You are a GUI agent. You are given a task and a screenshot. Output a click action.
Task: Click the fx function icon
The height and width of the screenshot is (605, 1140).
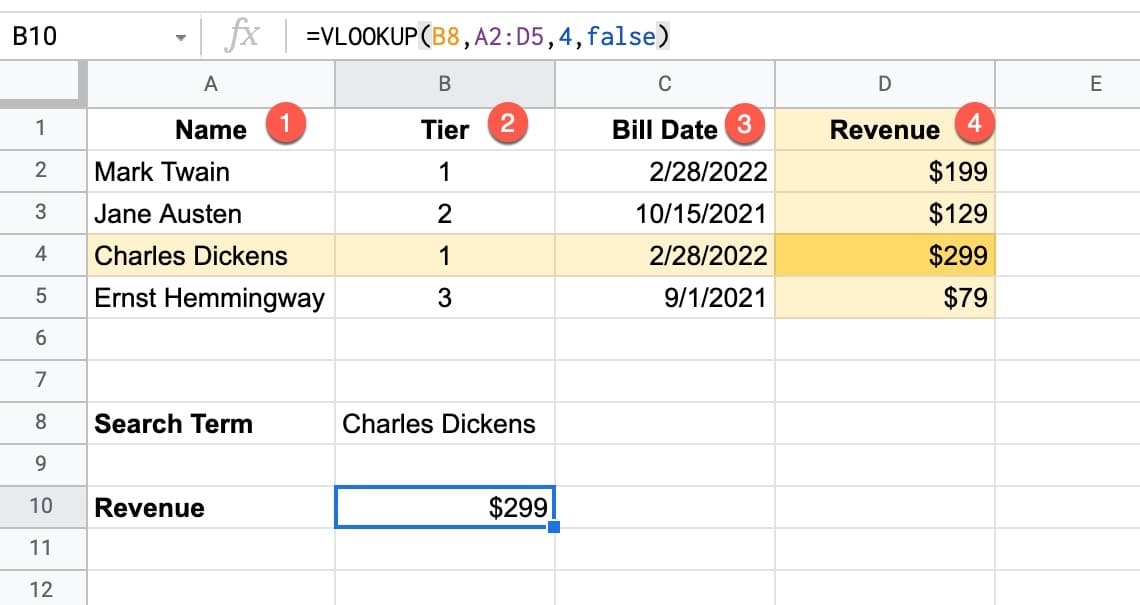[242, 37]
